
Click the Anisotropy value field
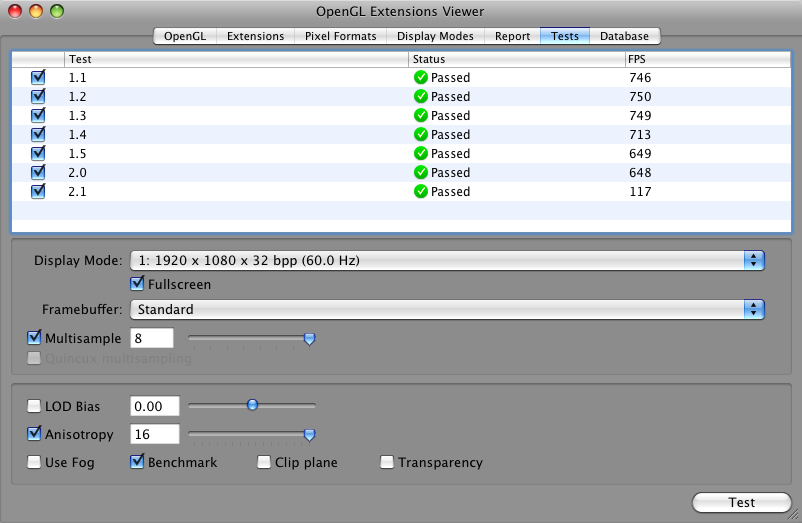(155, 435)
